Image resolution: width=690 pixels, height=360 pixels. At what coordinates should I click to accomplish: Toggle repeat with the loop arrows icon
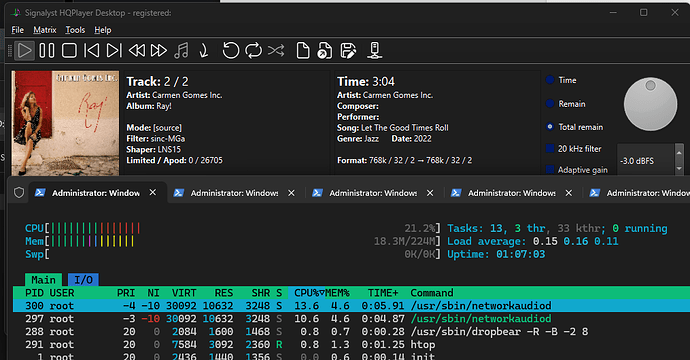click(253, 50)
